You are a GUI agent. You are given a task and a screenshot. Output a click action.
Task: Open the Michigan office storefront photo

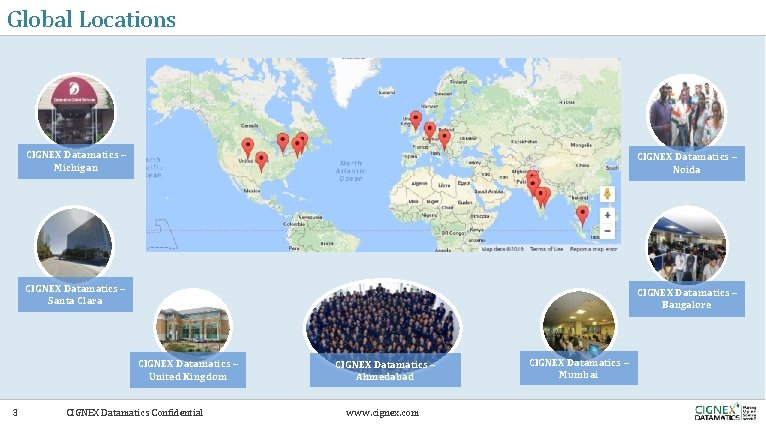tap(76, 111)
